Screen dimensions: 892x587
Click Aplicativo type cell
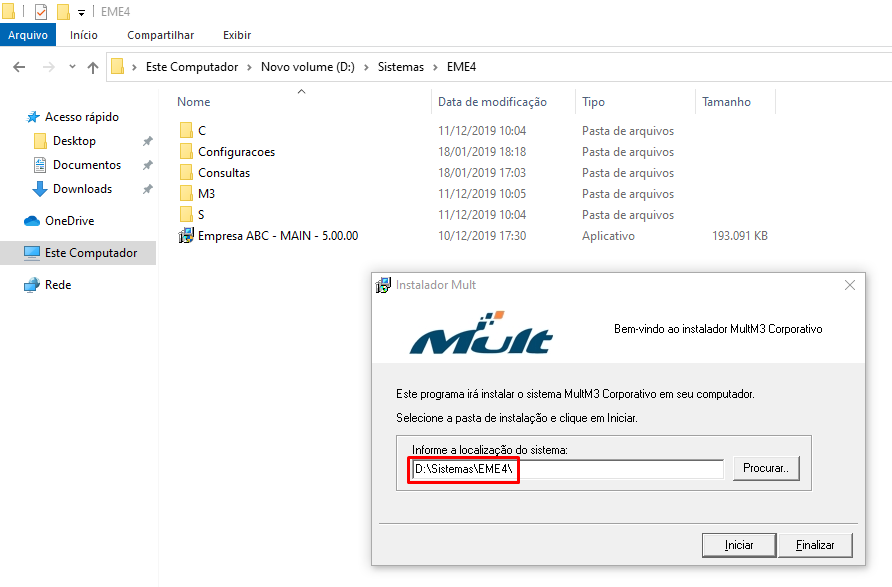[608, 236]
